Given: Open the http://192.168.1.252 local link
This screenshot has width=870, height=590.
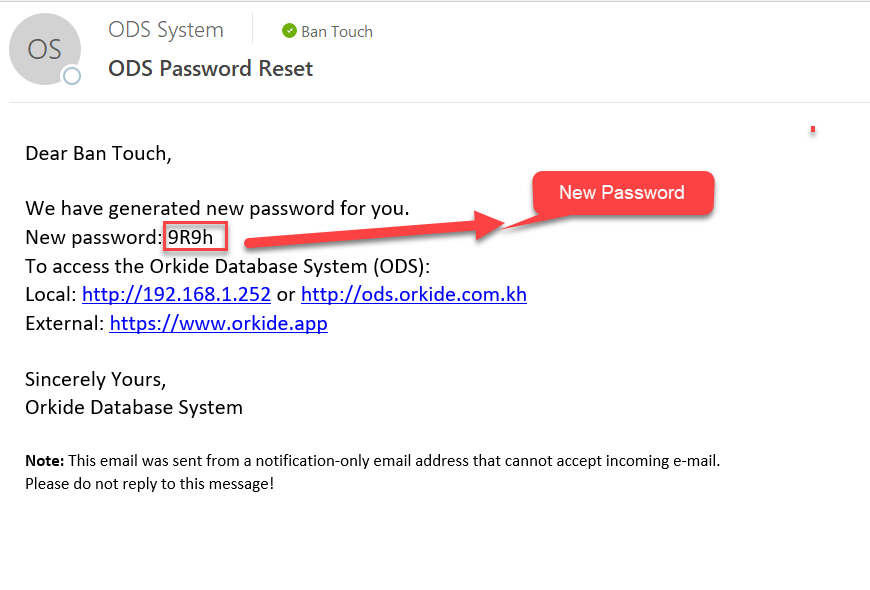Looking at the screenshot, I should point(176,295).
